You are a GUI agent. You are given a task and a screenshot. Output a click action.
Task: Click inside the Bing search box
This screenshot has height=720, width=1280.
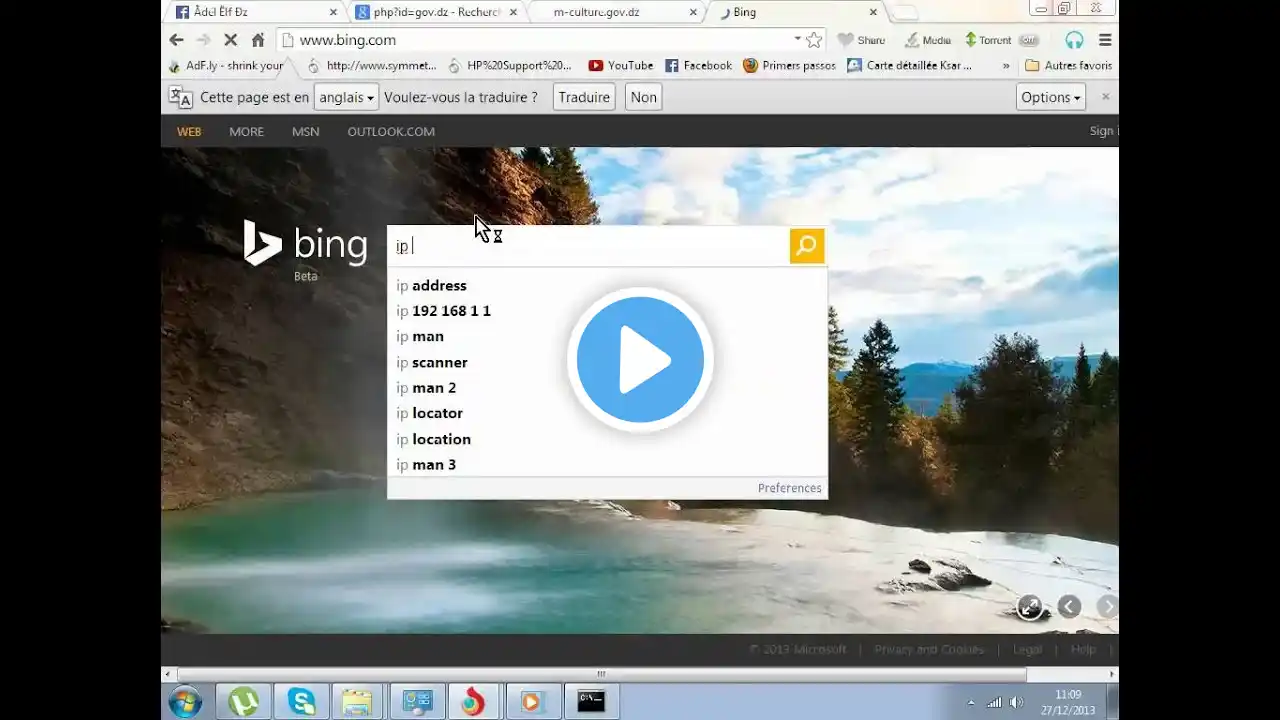point(588,246)
